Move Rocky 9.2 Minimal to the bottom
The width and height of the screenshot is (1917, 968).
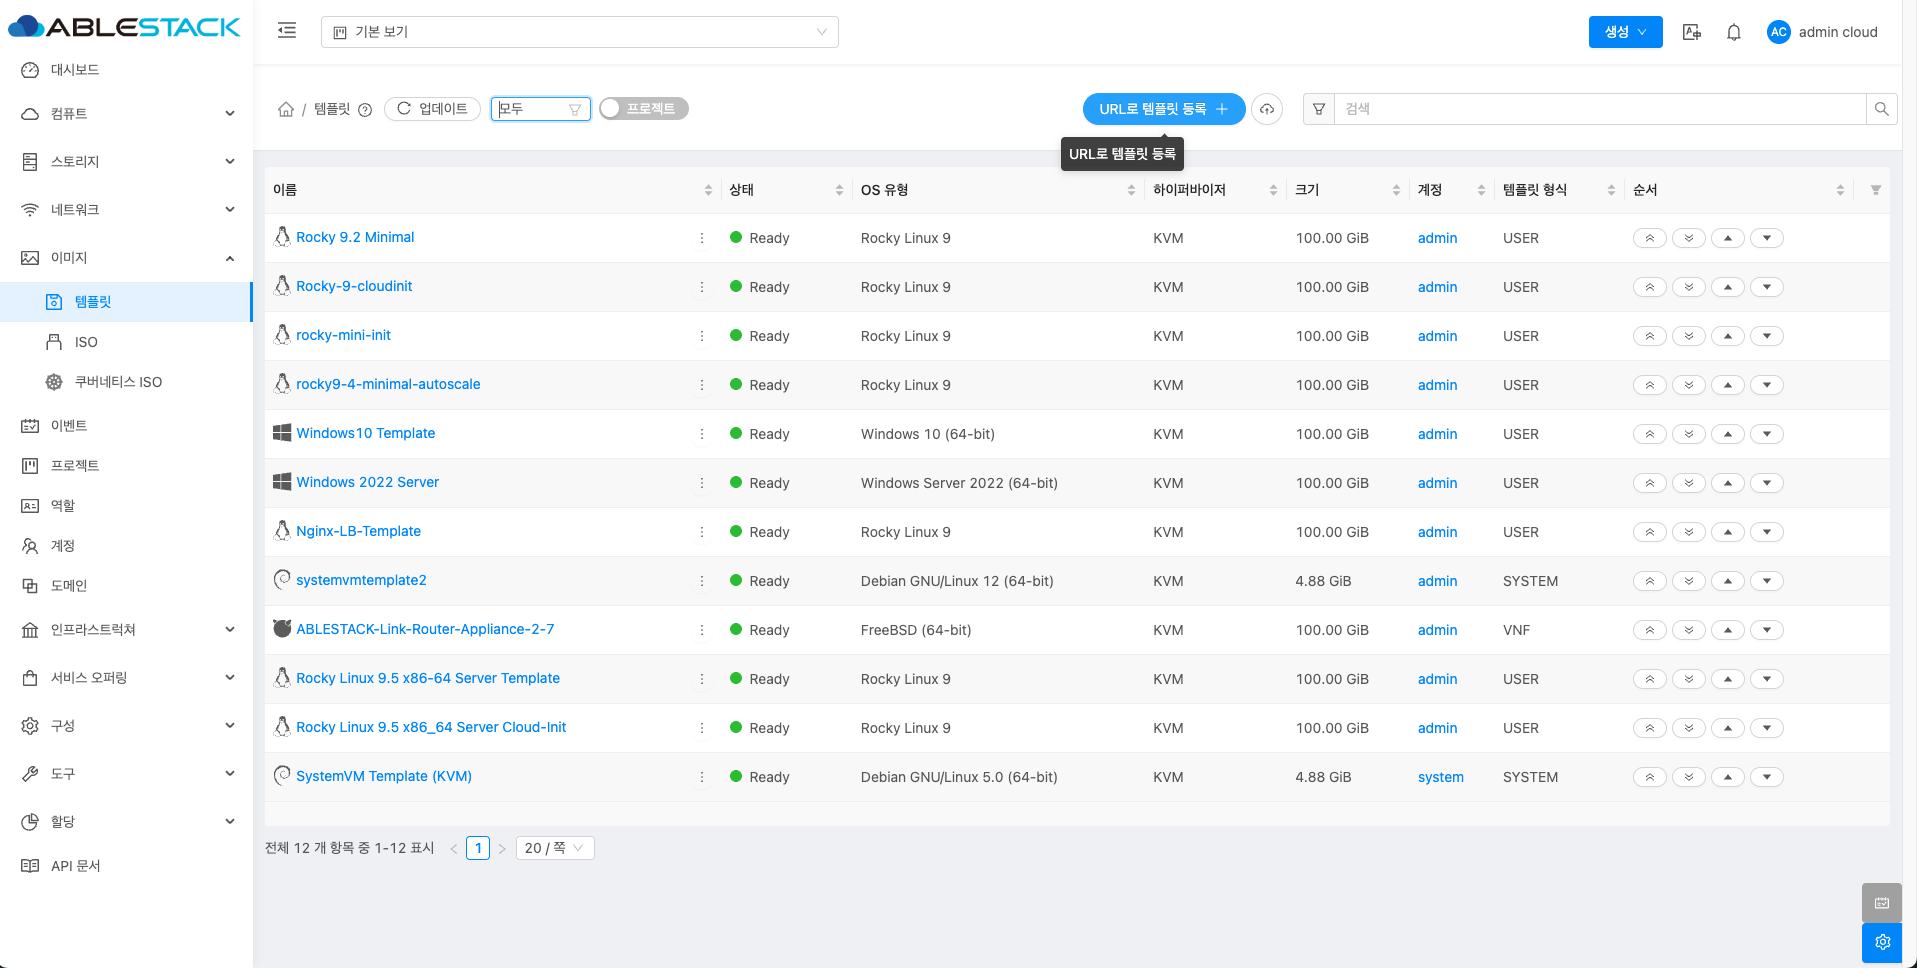coord(1689,238)
